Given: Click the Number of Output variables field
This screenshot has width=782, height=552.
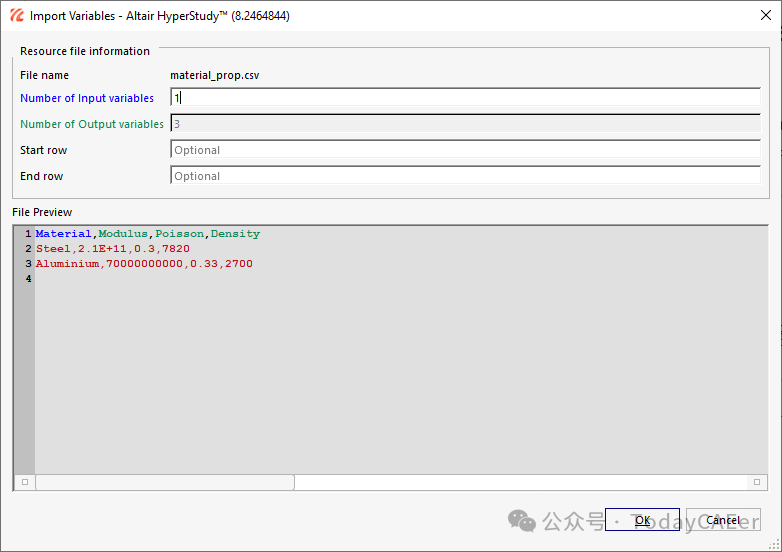Looking at the screenshot, I should [465, 124].
